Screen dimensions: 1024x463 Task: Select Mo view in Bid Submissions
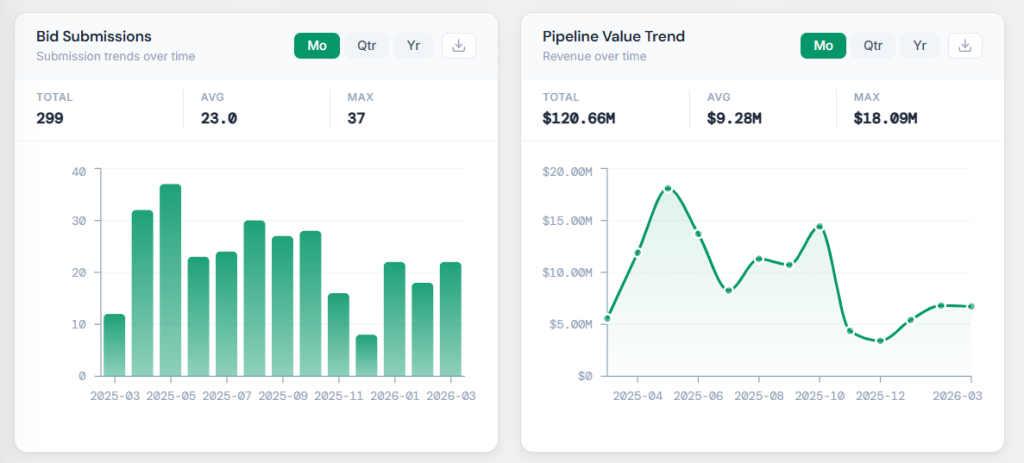[x=316, y=46]
